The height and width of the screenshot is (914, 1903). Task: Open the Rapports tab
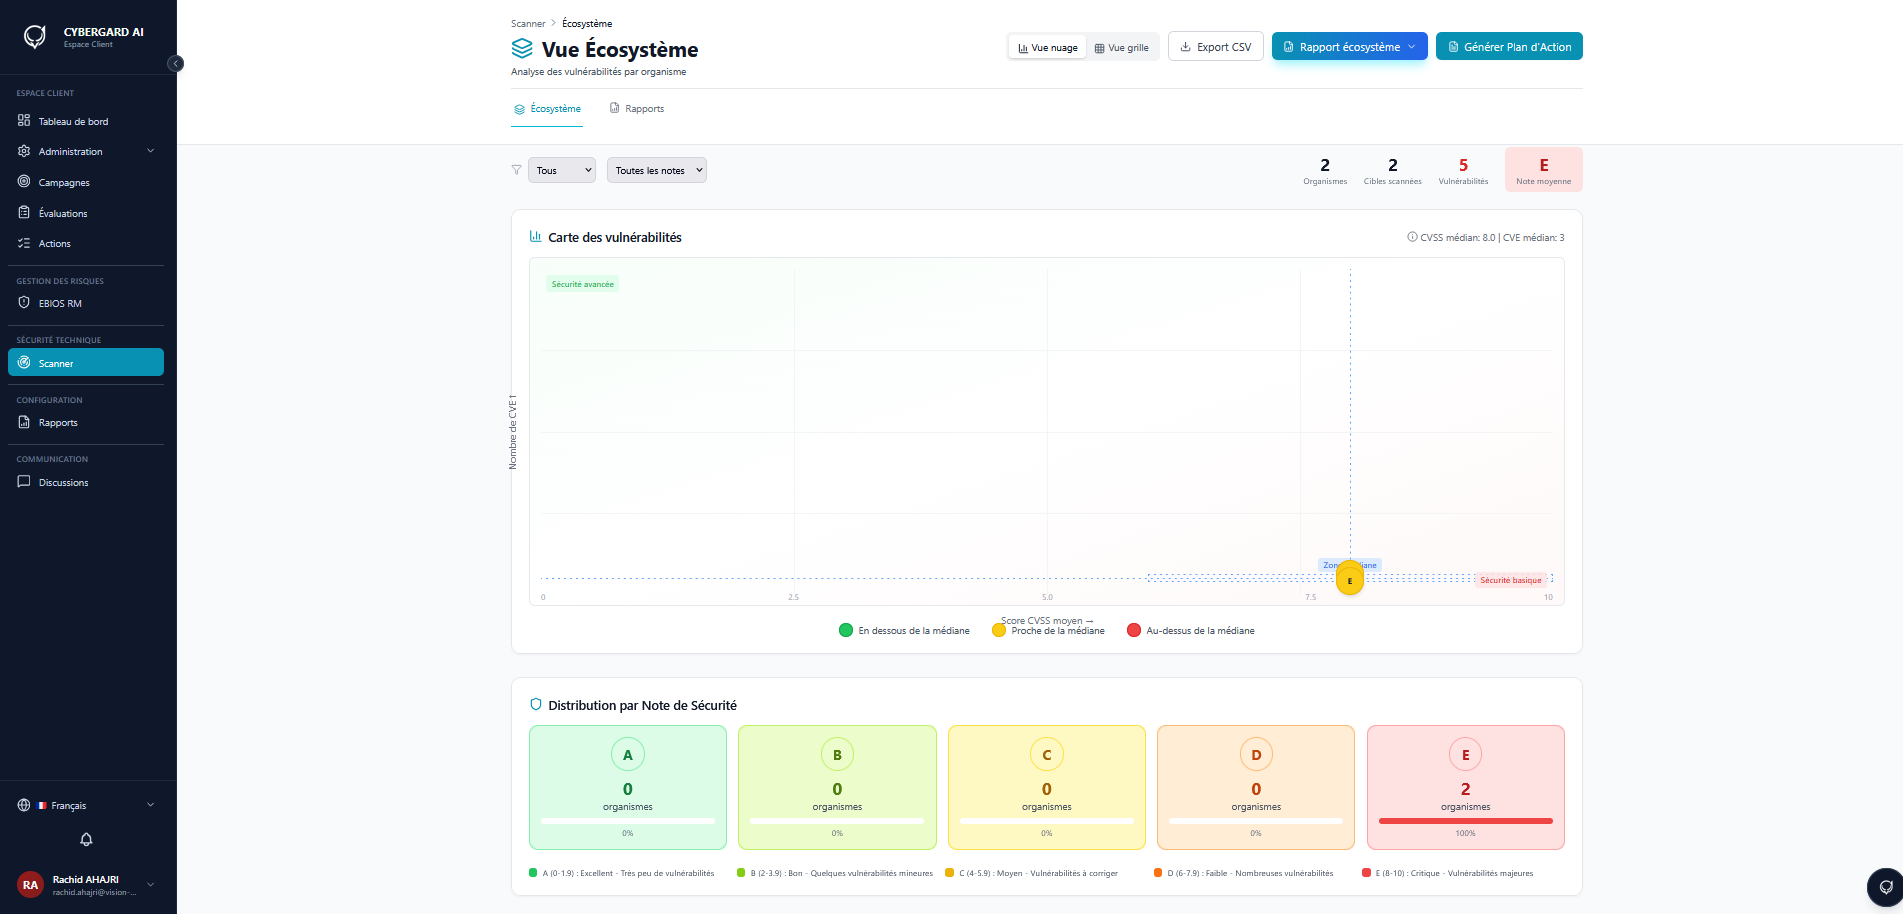pyautogui.click(x=637, y=109)
